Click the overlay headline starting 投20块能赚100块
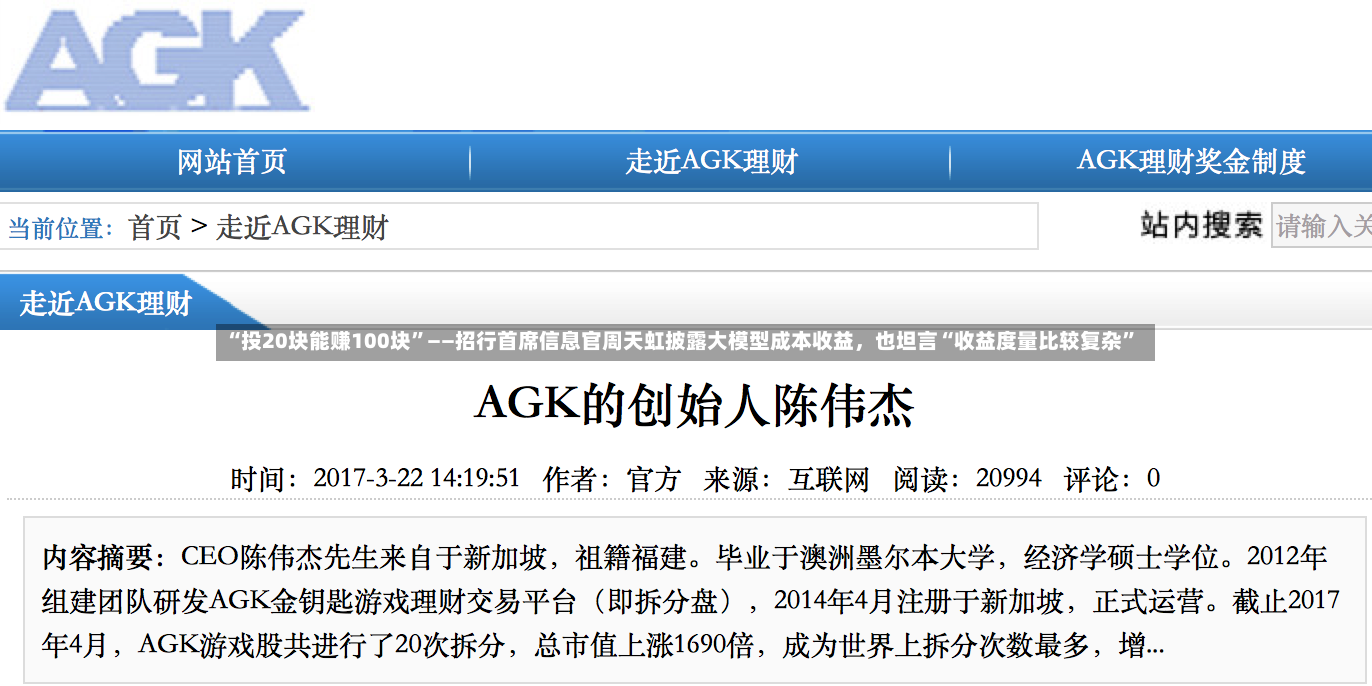 [685, 342]
